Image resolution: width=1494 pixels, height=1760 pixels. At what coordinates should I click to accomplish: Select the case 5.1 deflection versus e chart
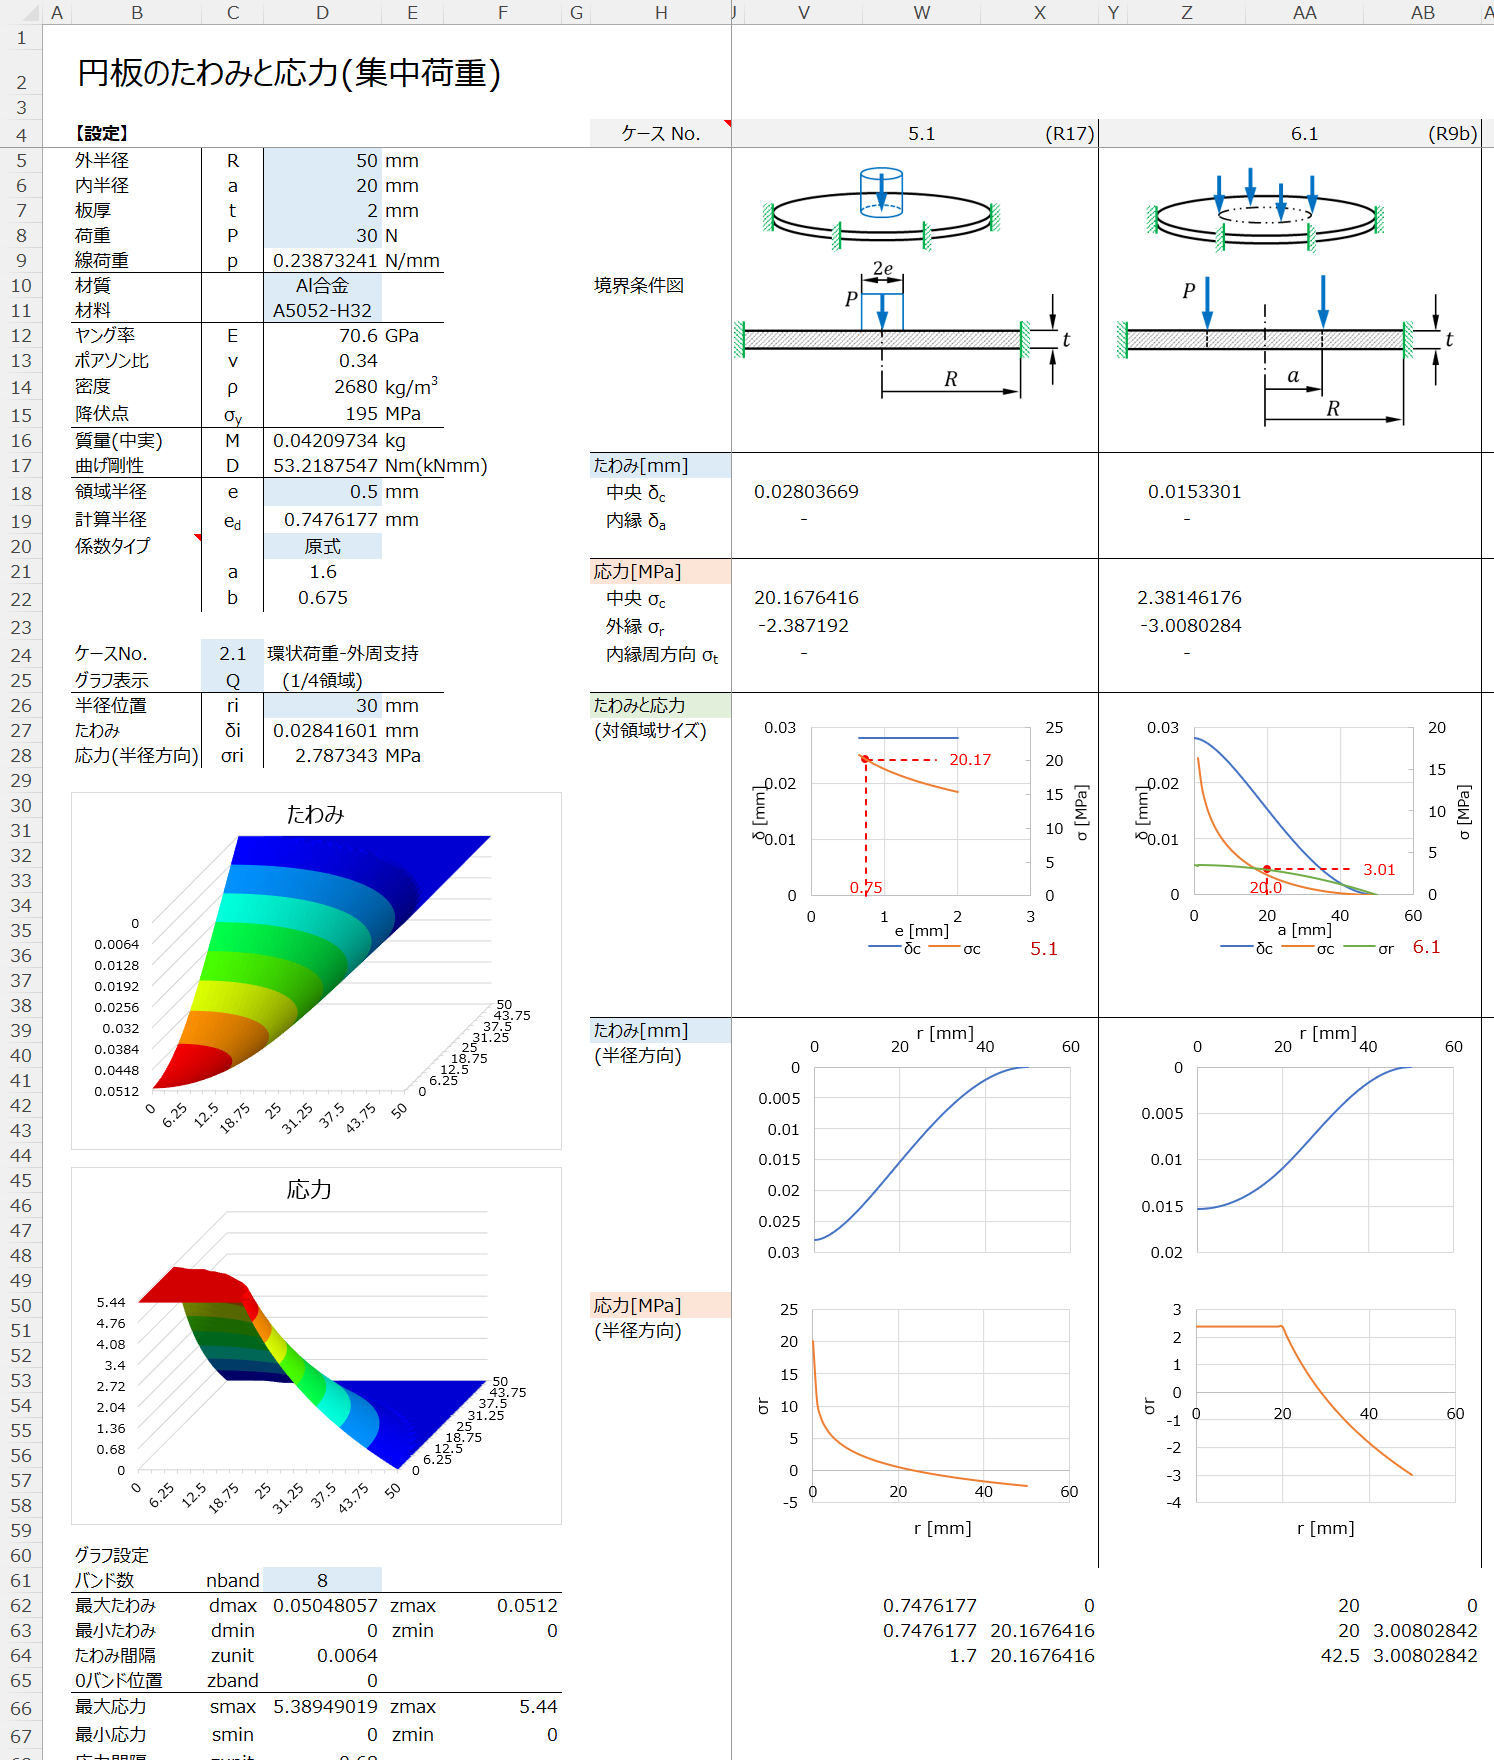[914, 840]
